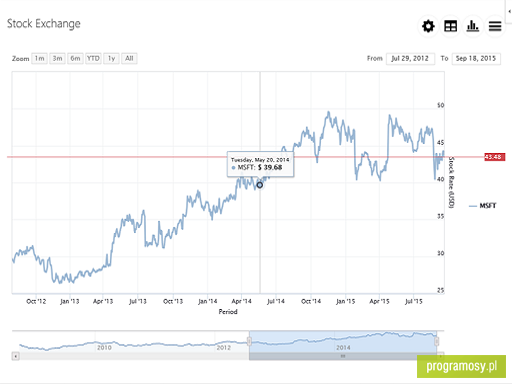Toggle the MSFT series in legend

482,206
